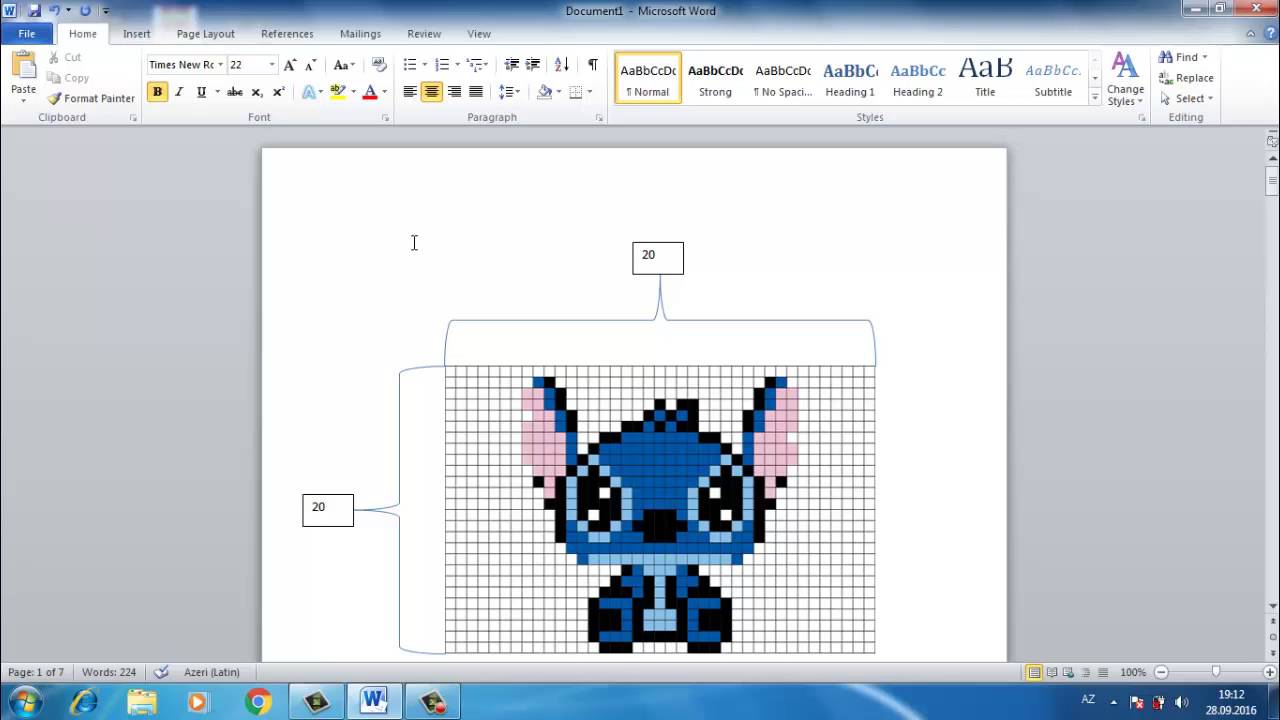Decrease paragraph indent
Screen dimensions: 1280x720
(x=512, y=65)
